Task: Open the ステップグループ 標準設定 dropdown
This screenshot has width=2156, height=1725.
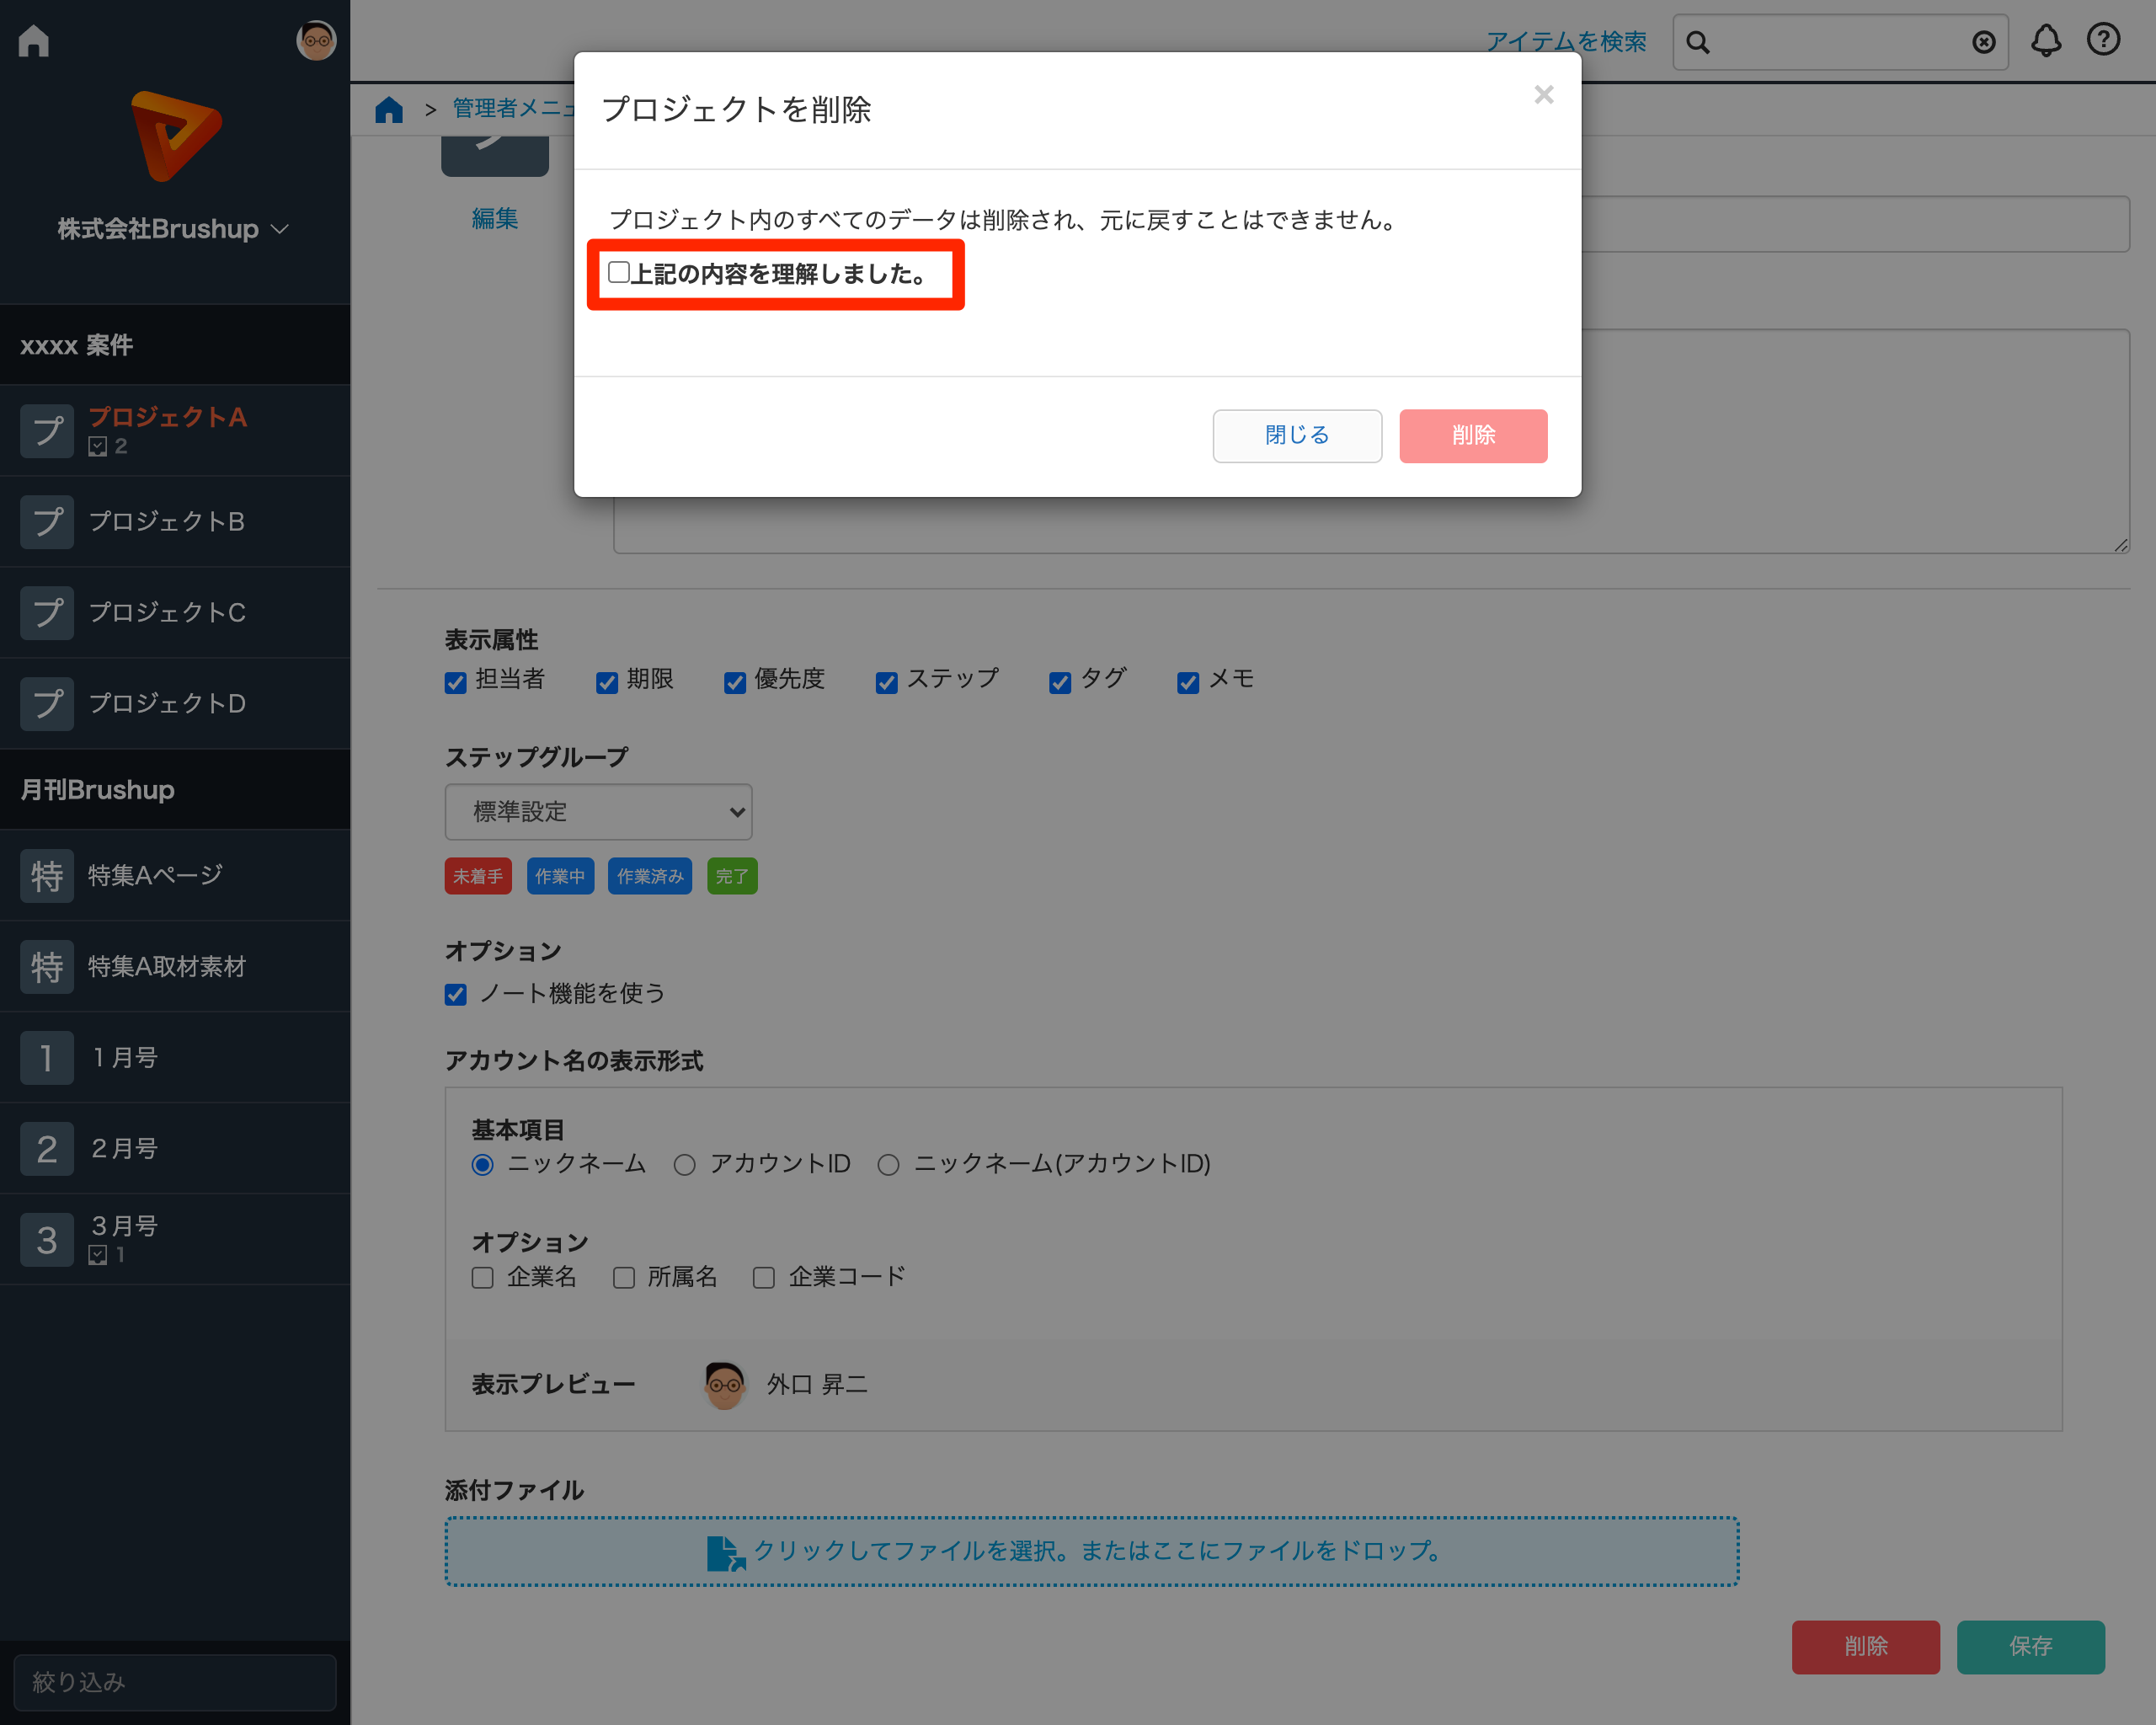Action: pyautogui.click(x=598, y=811)
